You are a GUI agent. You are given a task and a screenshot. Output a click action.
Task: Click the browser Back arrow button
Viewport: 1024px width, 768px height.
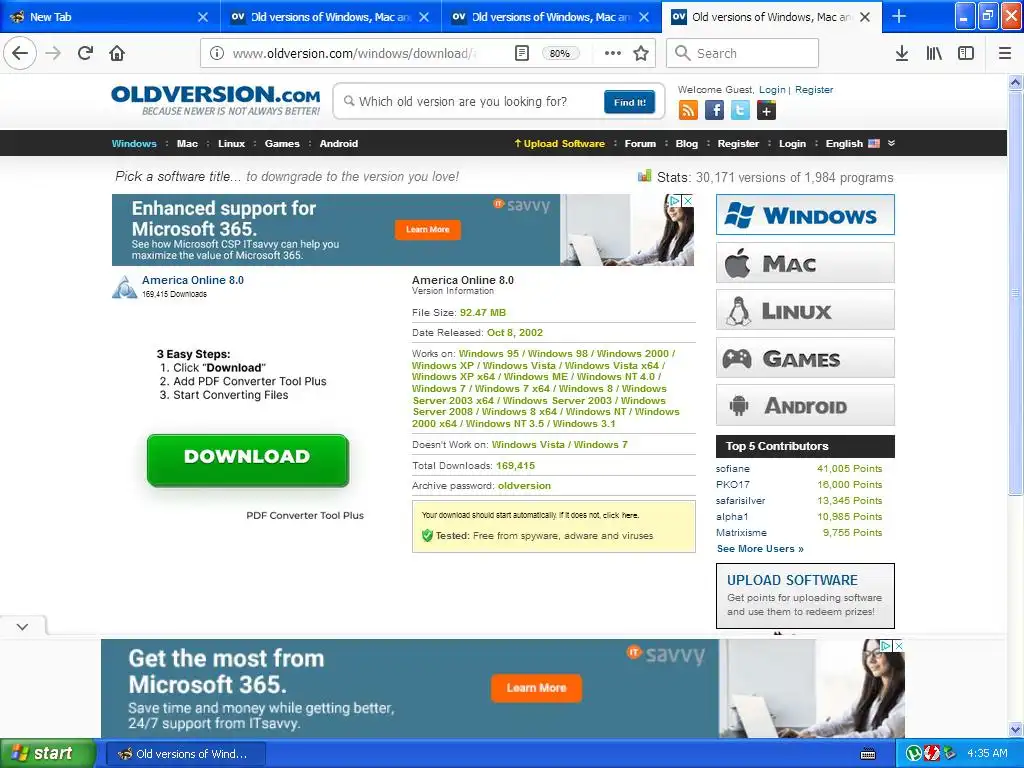coord(20,53)
